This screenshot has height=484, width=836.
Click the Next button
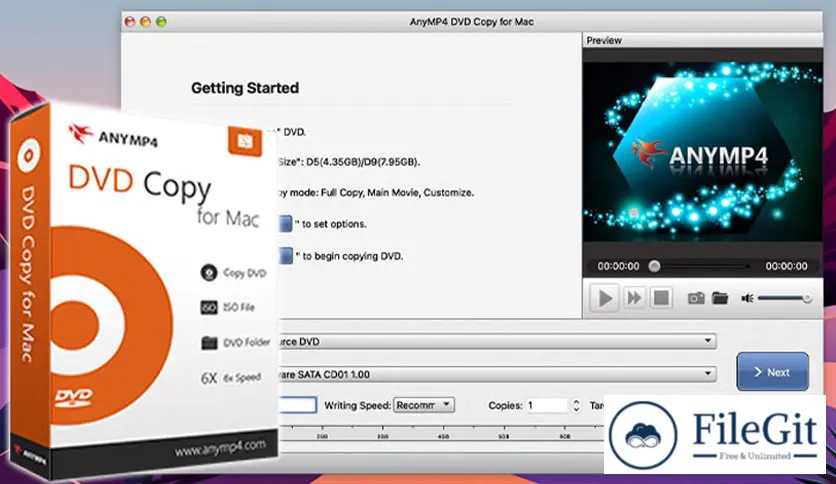[x=772, y=372]
